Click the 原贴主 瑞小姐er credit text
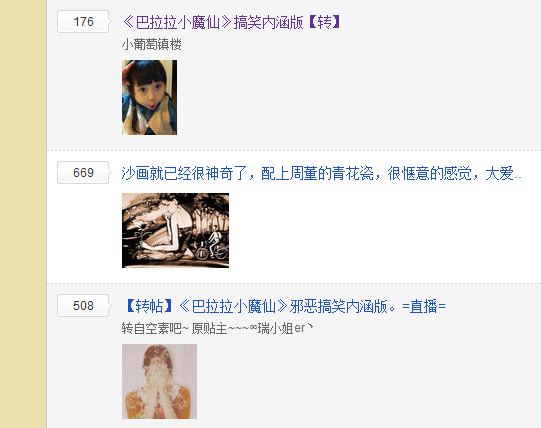The height and width of the screenshot is (428, 541). pos(253,328)
